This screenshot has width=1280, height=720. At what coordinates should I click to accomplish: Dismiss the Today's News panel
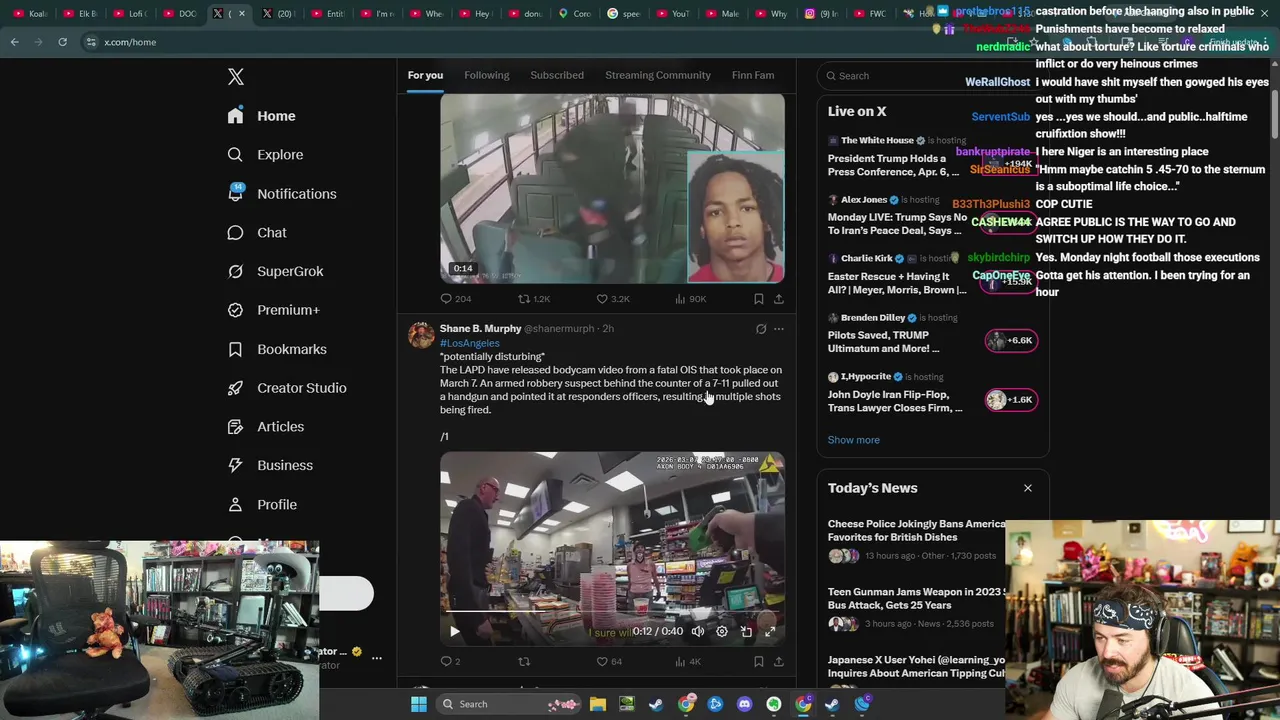tap(1027, 488)
